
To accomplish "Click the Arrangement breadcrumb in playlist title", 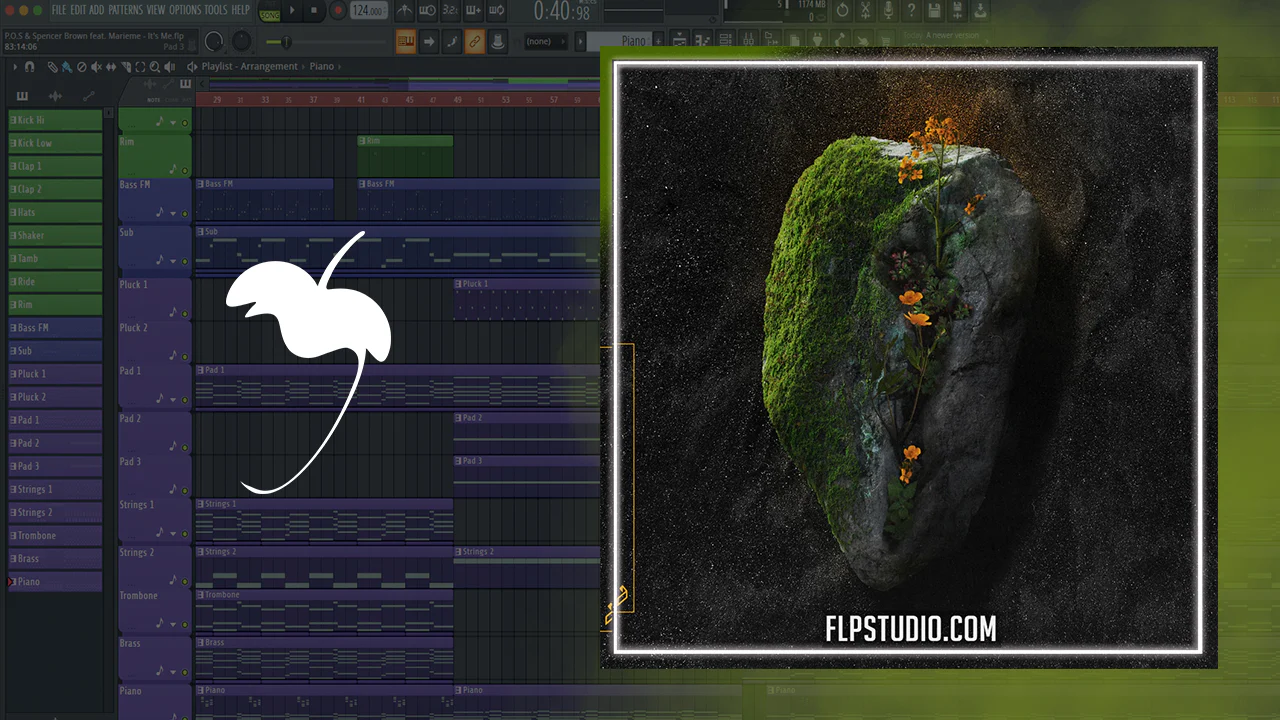I will click(x=269, y=67).
